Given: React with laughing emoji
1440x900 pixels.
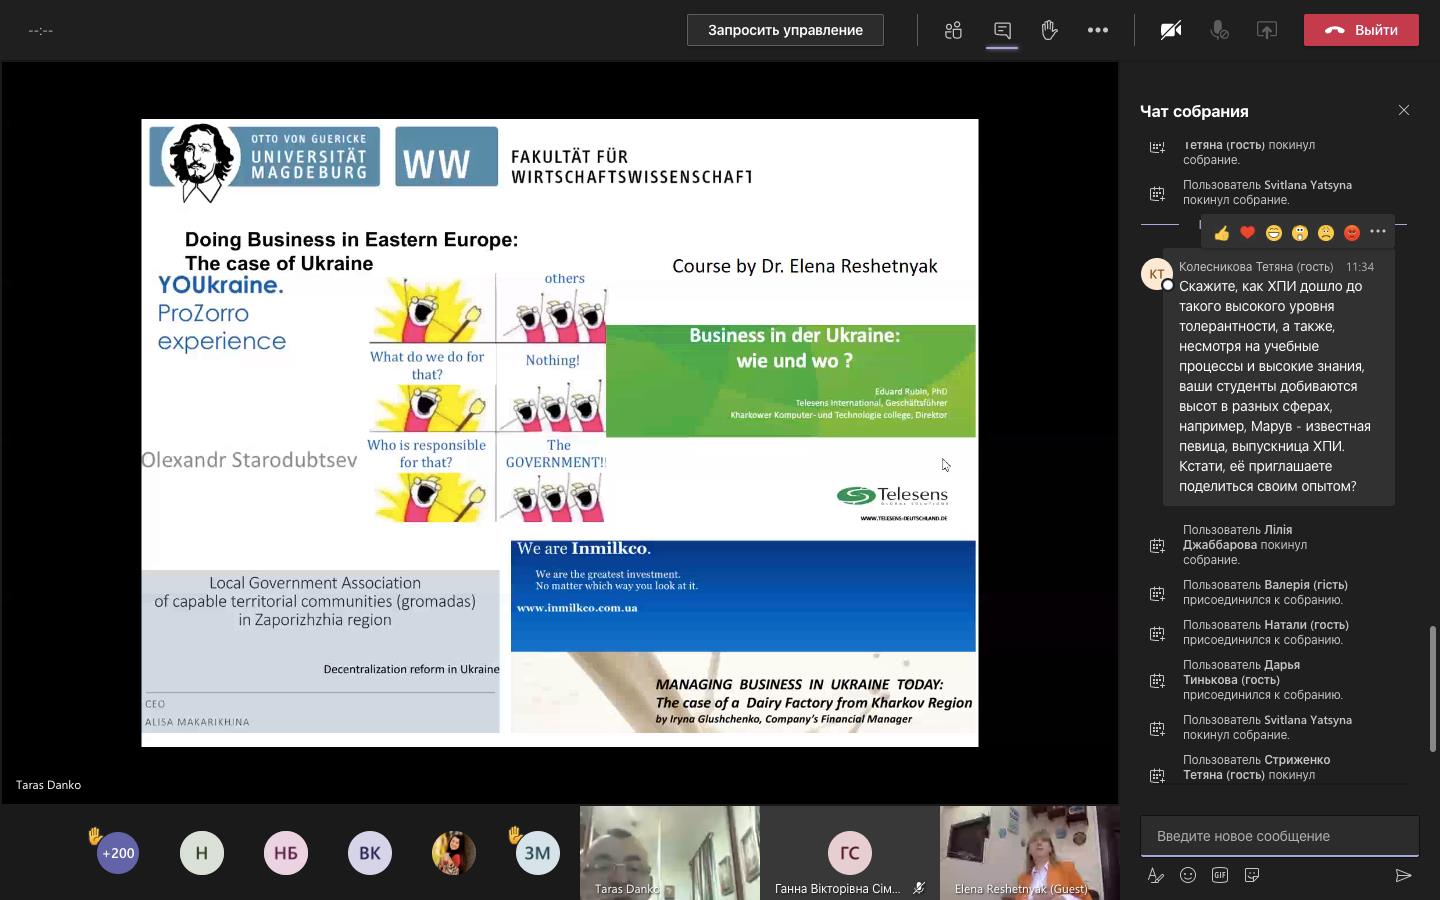Looking at the screenshot, I should coord(1274,233).
